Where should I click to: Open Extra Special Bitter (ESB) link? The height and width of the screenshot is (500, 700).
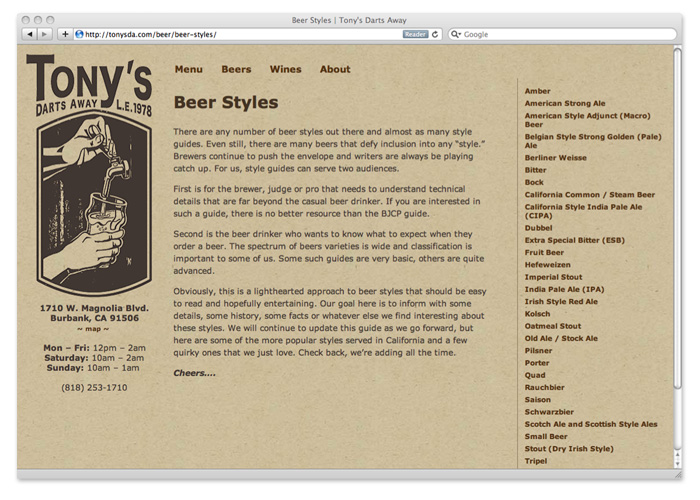point(575,240)
